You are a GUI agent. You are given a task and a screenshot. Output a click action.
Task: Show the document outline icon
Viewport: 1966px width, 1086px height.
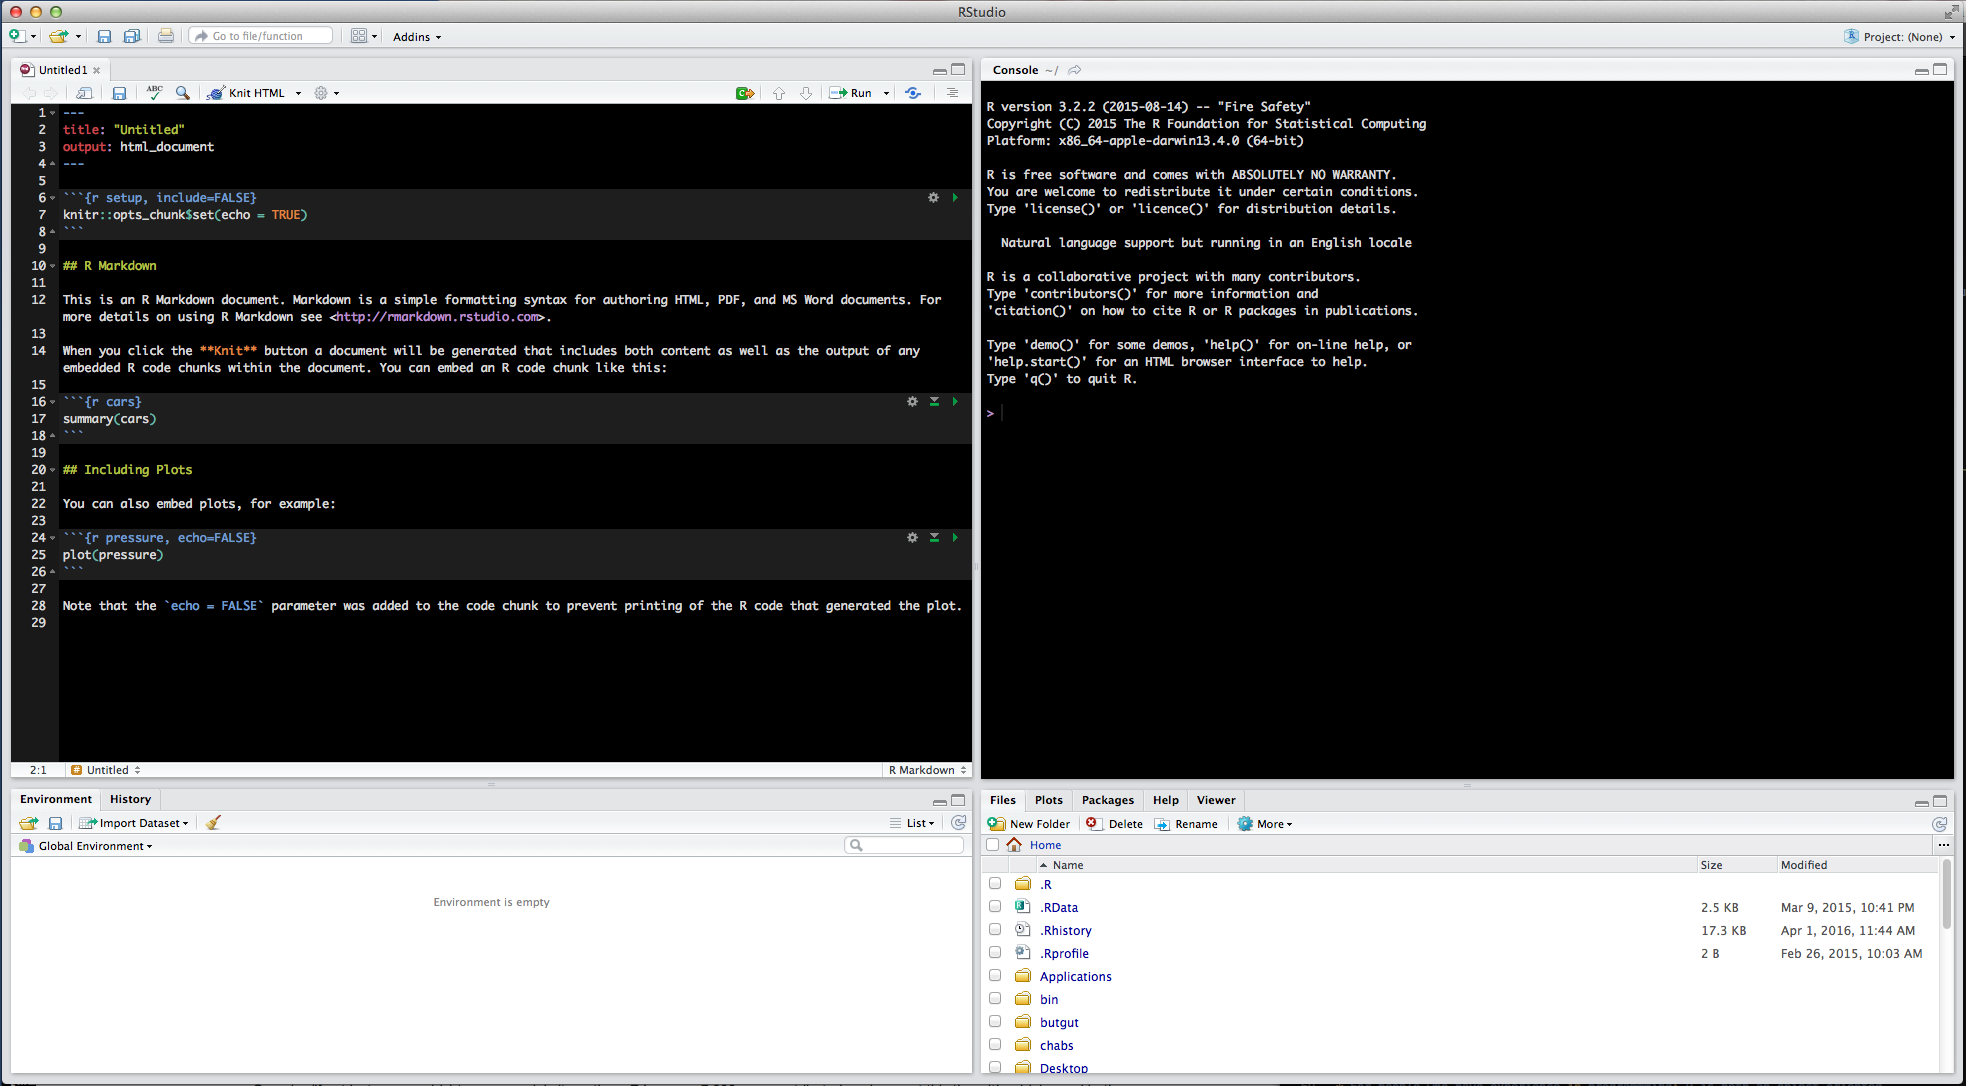coord(952,93)
